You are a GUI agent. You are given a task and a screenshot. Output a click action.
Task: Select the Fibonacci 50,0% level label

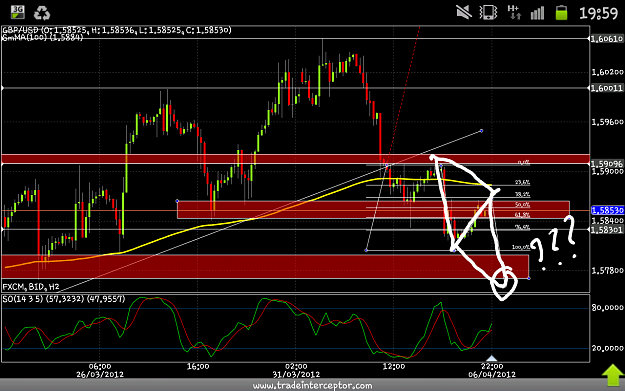pos(522,205)
